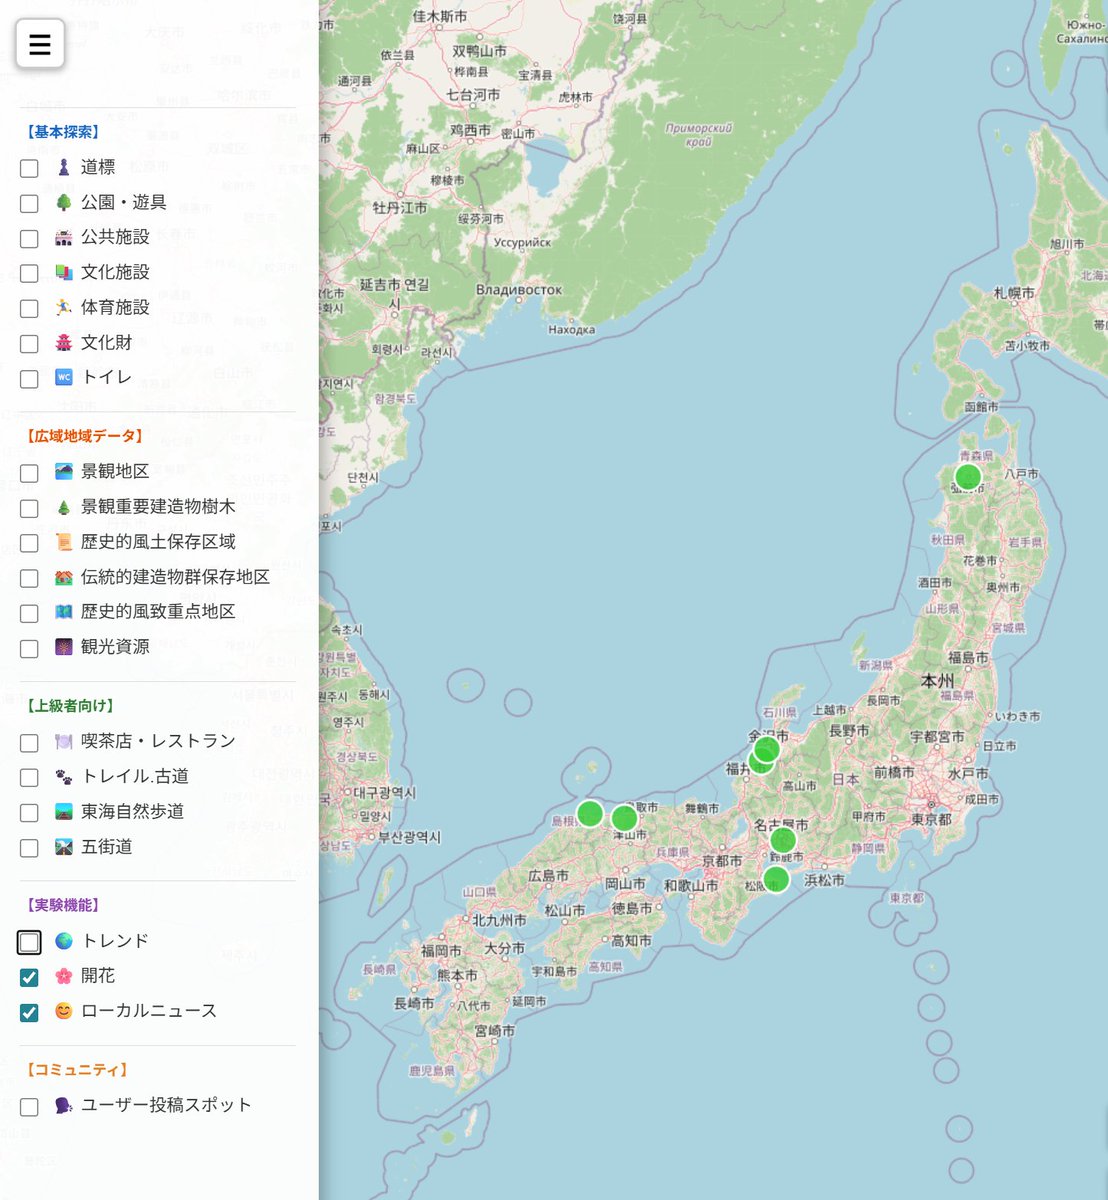Enable the 五街道 checkbox

pos(29,847)
